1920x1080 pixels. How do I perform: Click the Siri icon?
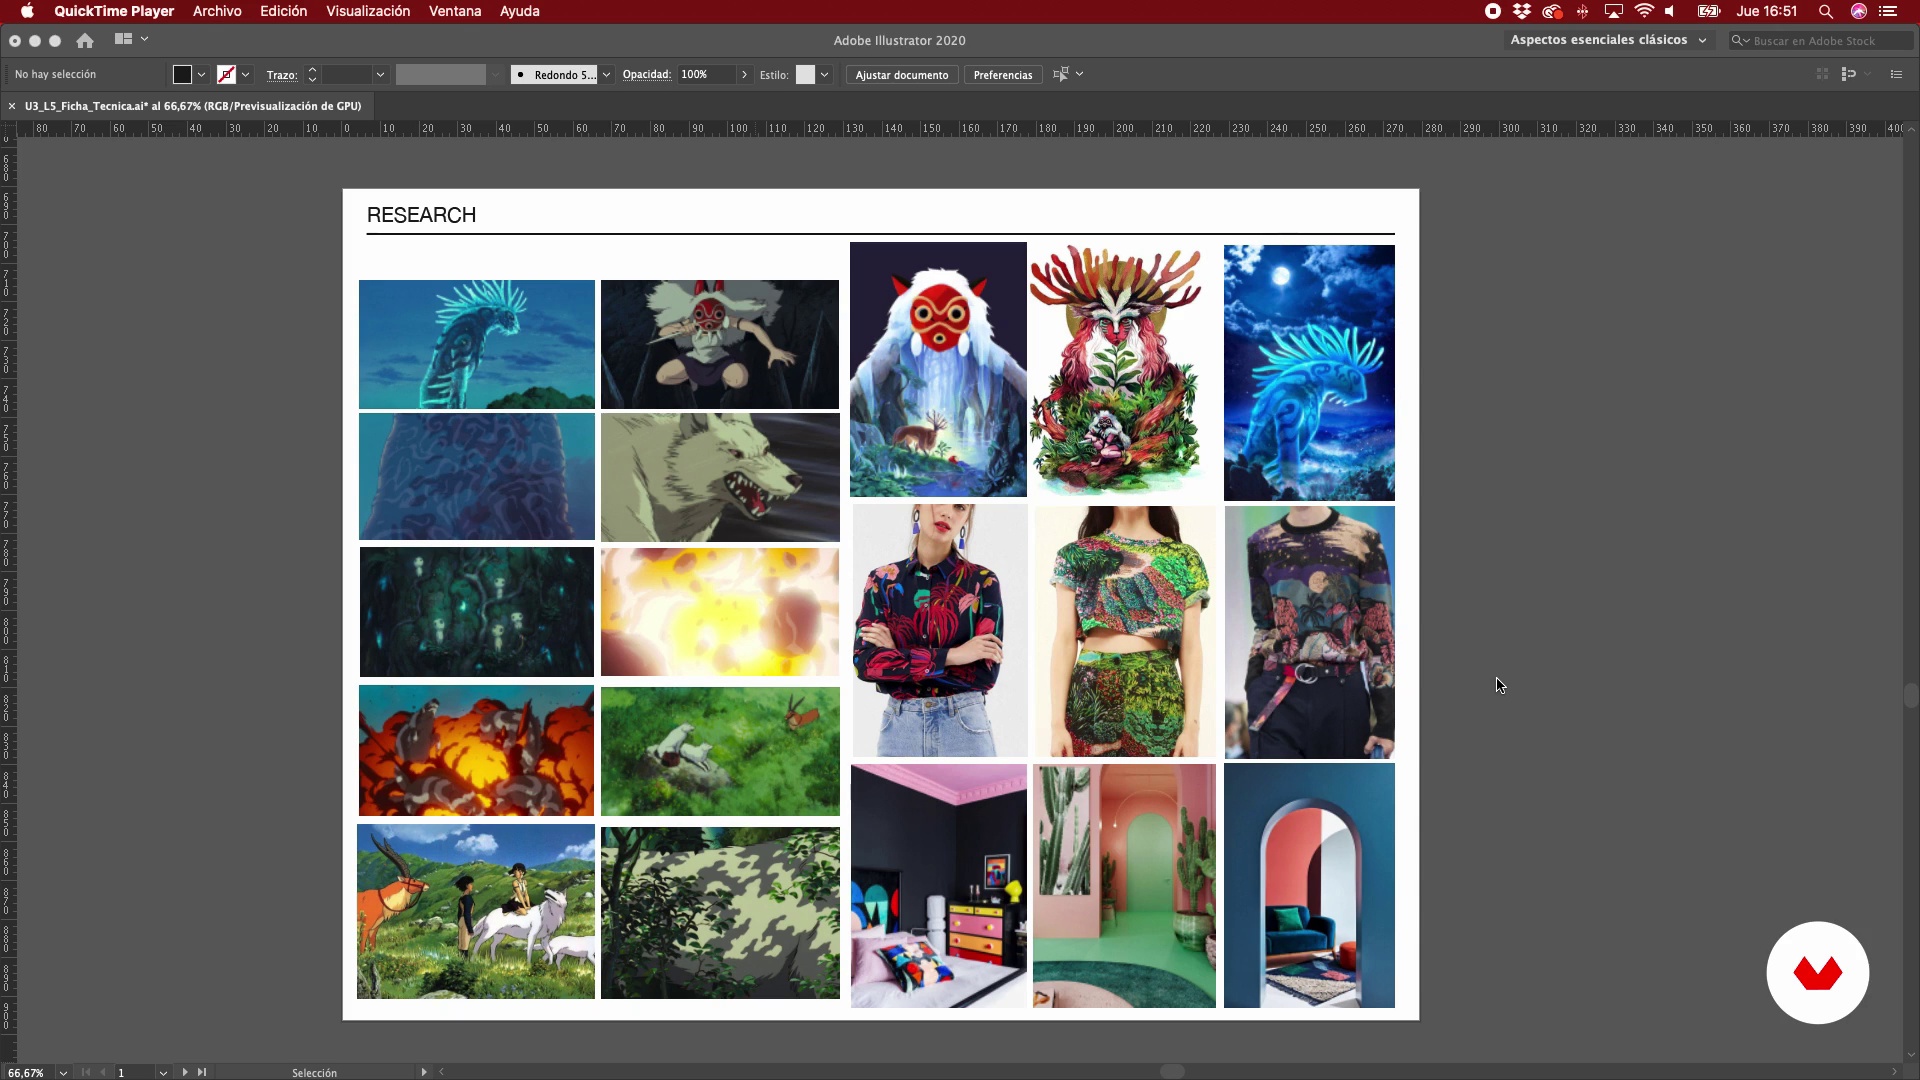point(1859,11)
